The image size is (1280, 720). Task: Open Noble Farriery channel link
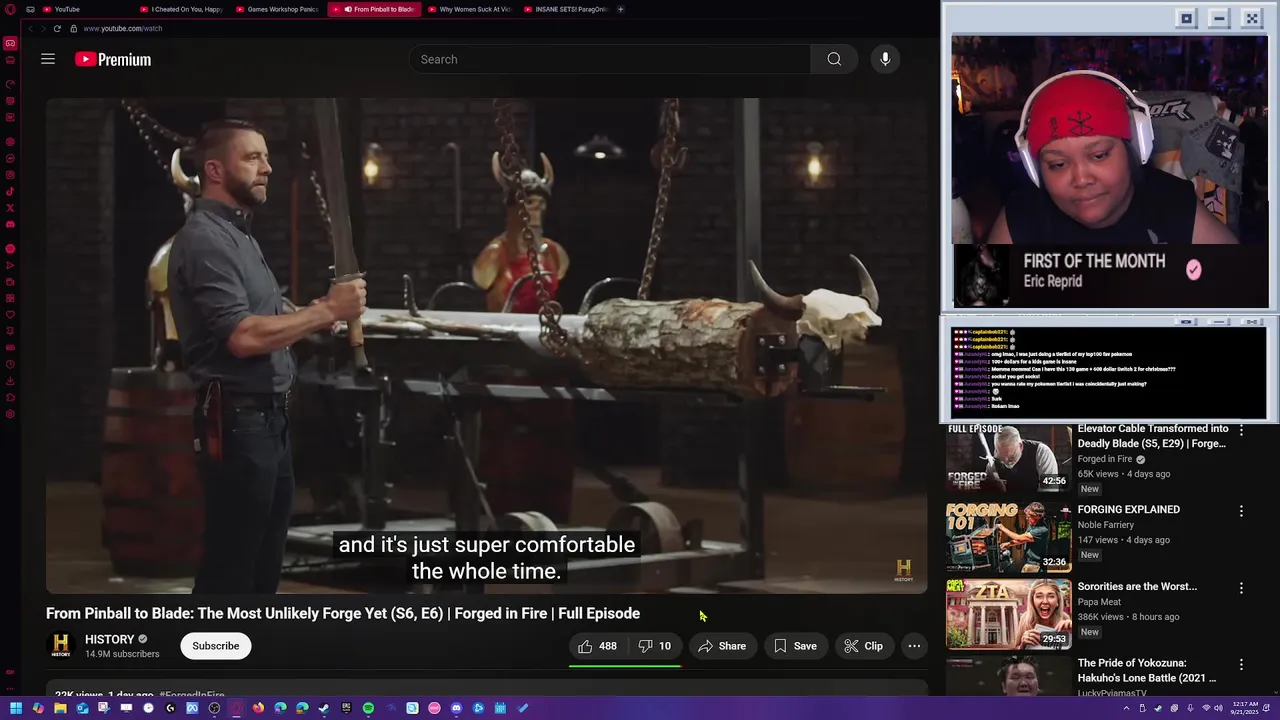(1106, 525)
